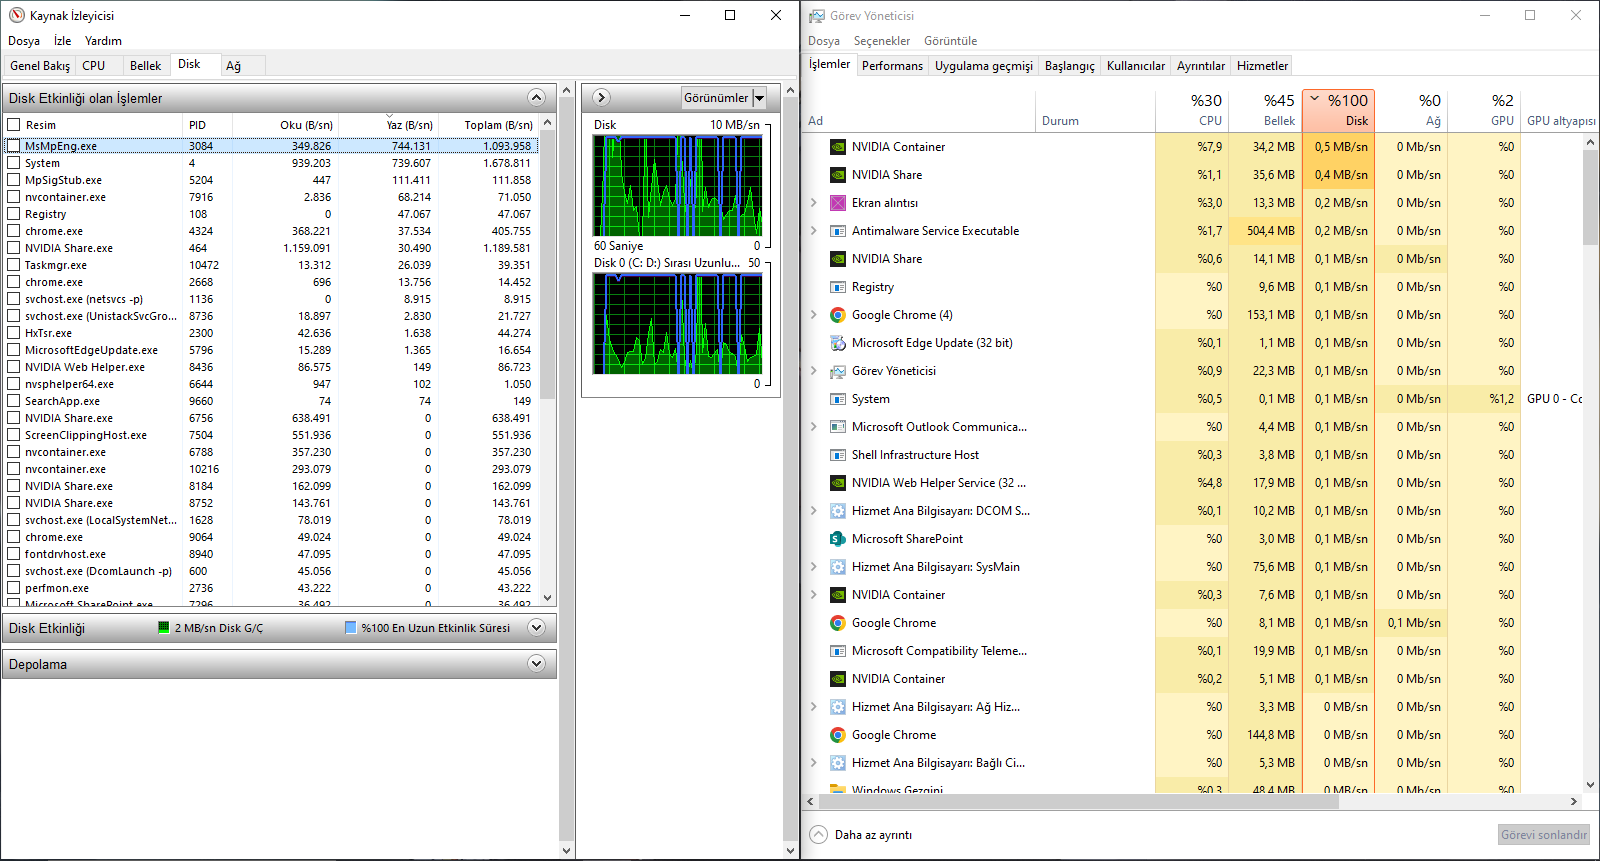This screenshot has width=1600, height=861.
Task: Click Hizmet Ana Bilgisayarı: Ağ Hiz... icon
Action: pyautogui.click(x=838, y=707)
